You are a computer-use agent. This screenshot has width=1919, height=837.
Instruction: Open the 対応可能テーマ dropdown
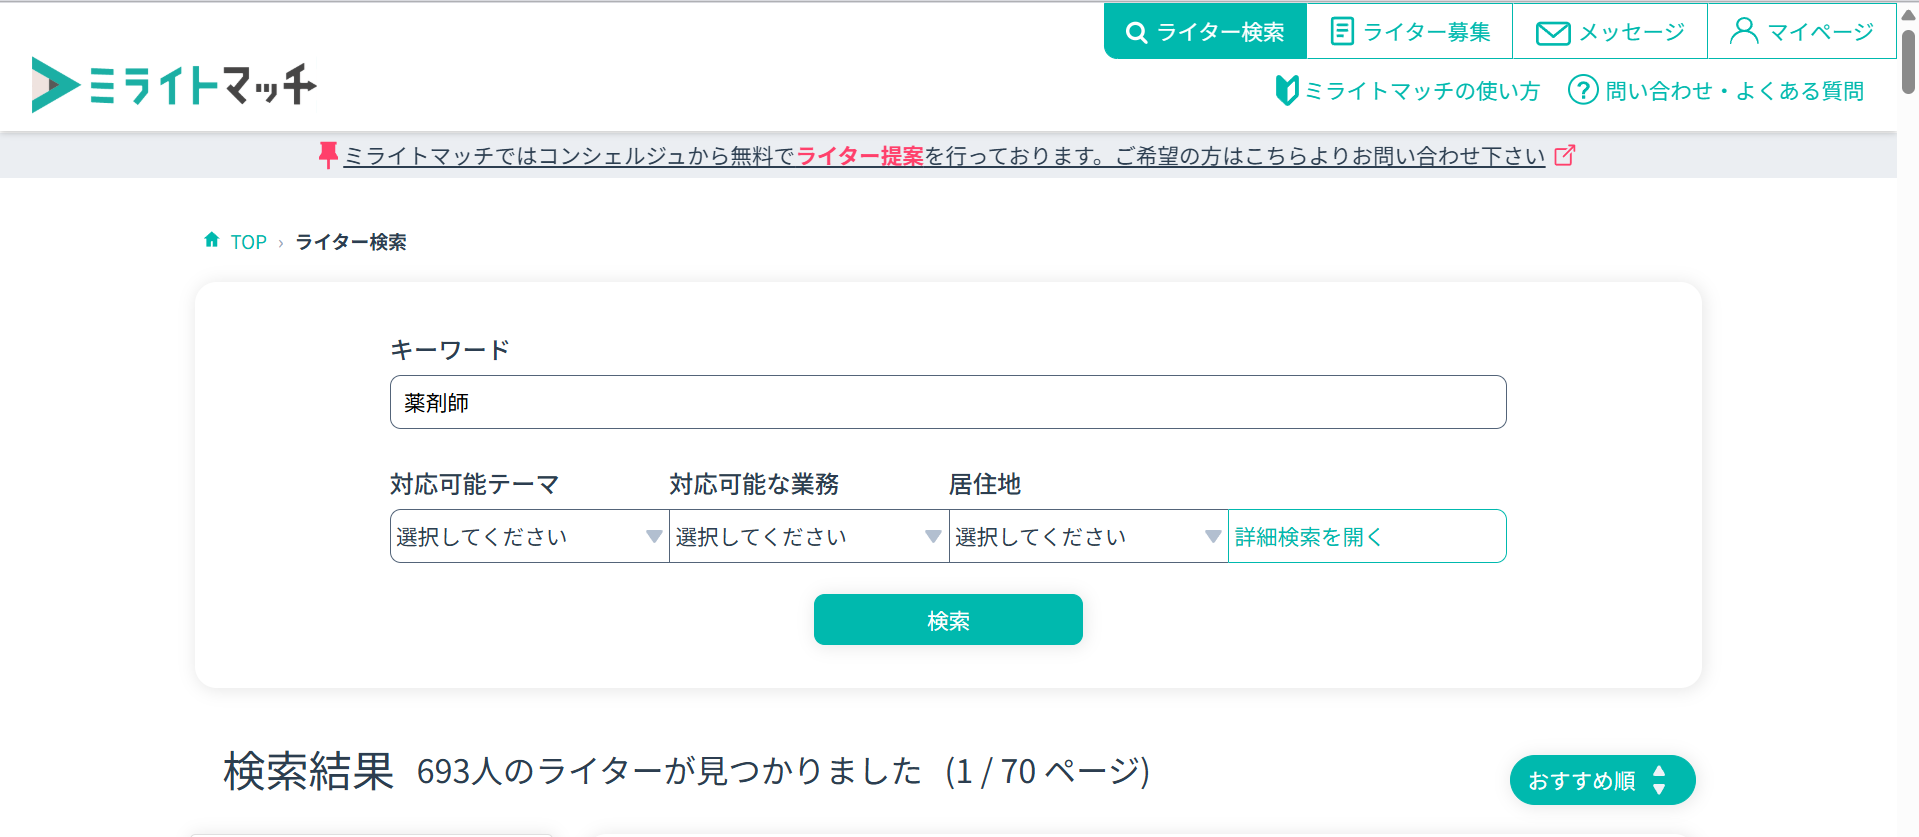tap(529, 537)
